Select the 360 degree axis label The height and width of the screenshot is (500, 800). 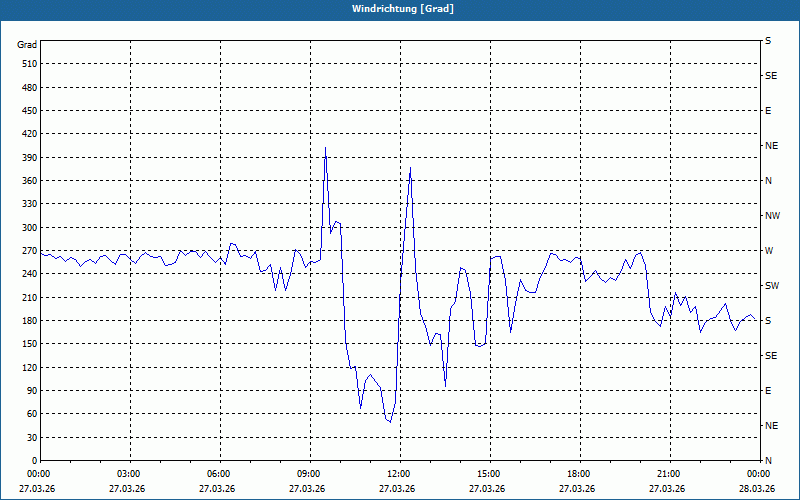[30, 181]
